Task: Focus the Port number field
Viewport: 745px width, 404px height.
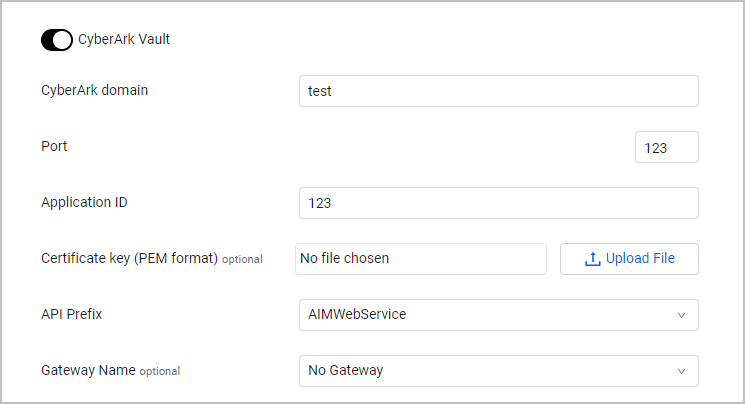Action: (666, 147)
